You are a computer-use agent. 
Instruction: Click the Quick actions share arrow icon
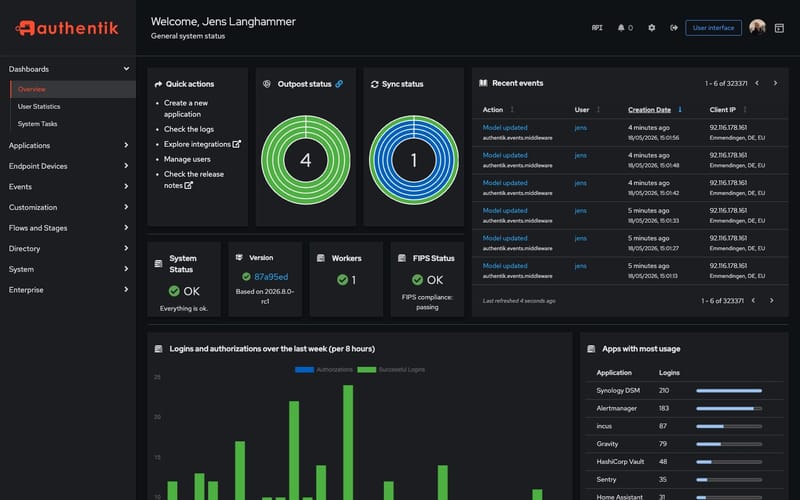158,84
